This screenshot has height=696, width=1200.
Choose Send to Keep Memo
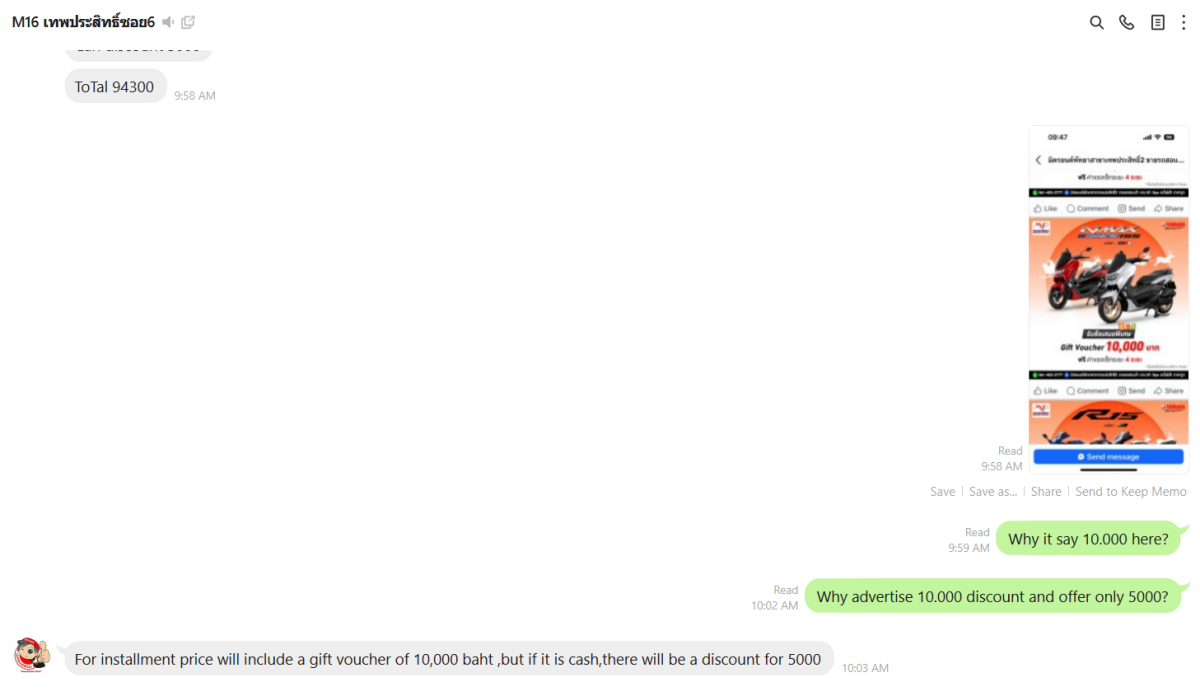pos(1131,491)
